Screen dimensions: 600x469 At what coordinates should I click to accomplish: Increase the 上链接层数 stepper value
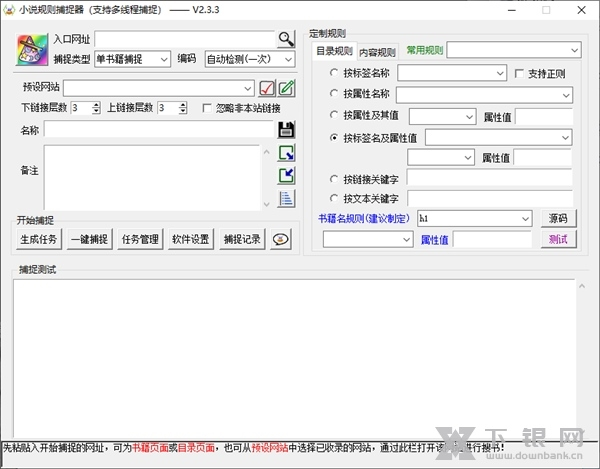coord(183,105)
